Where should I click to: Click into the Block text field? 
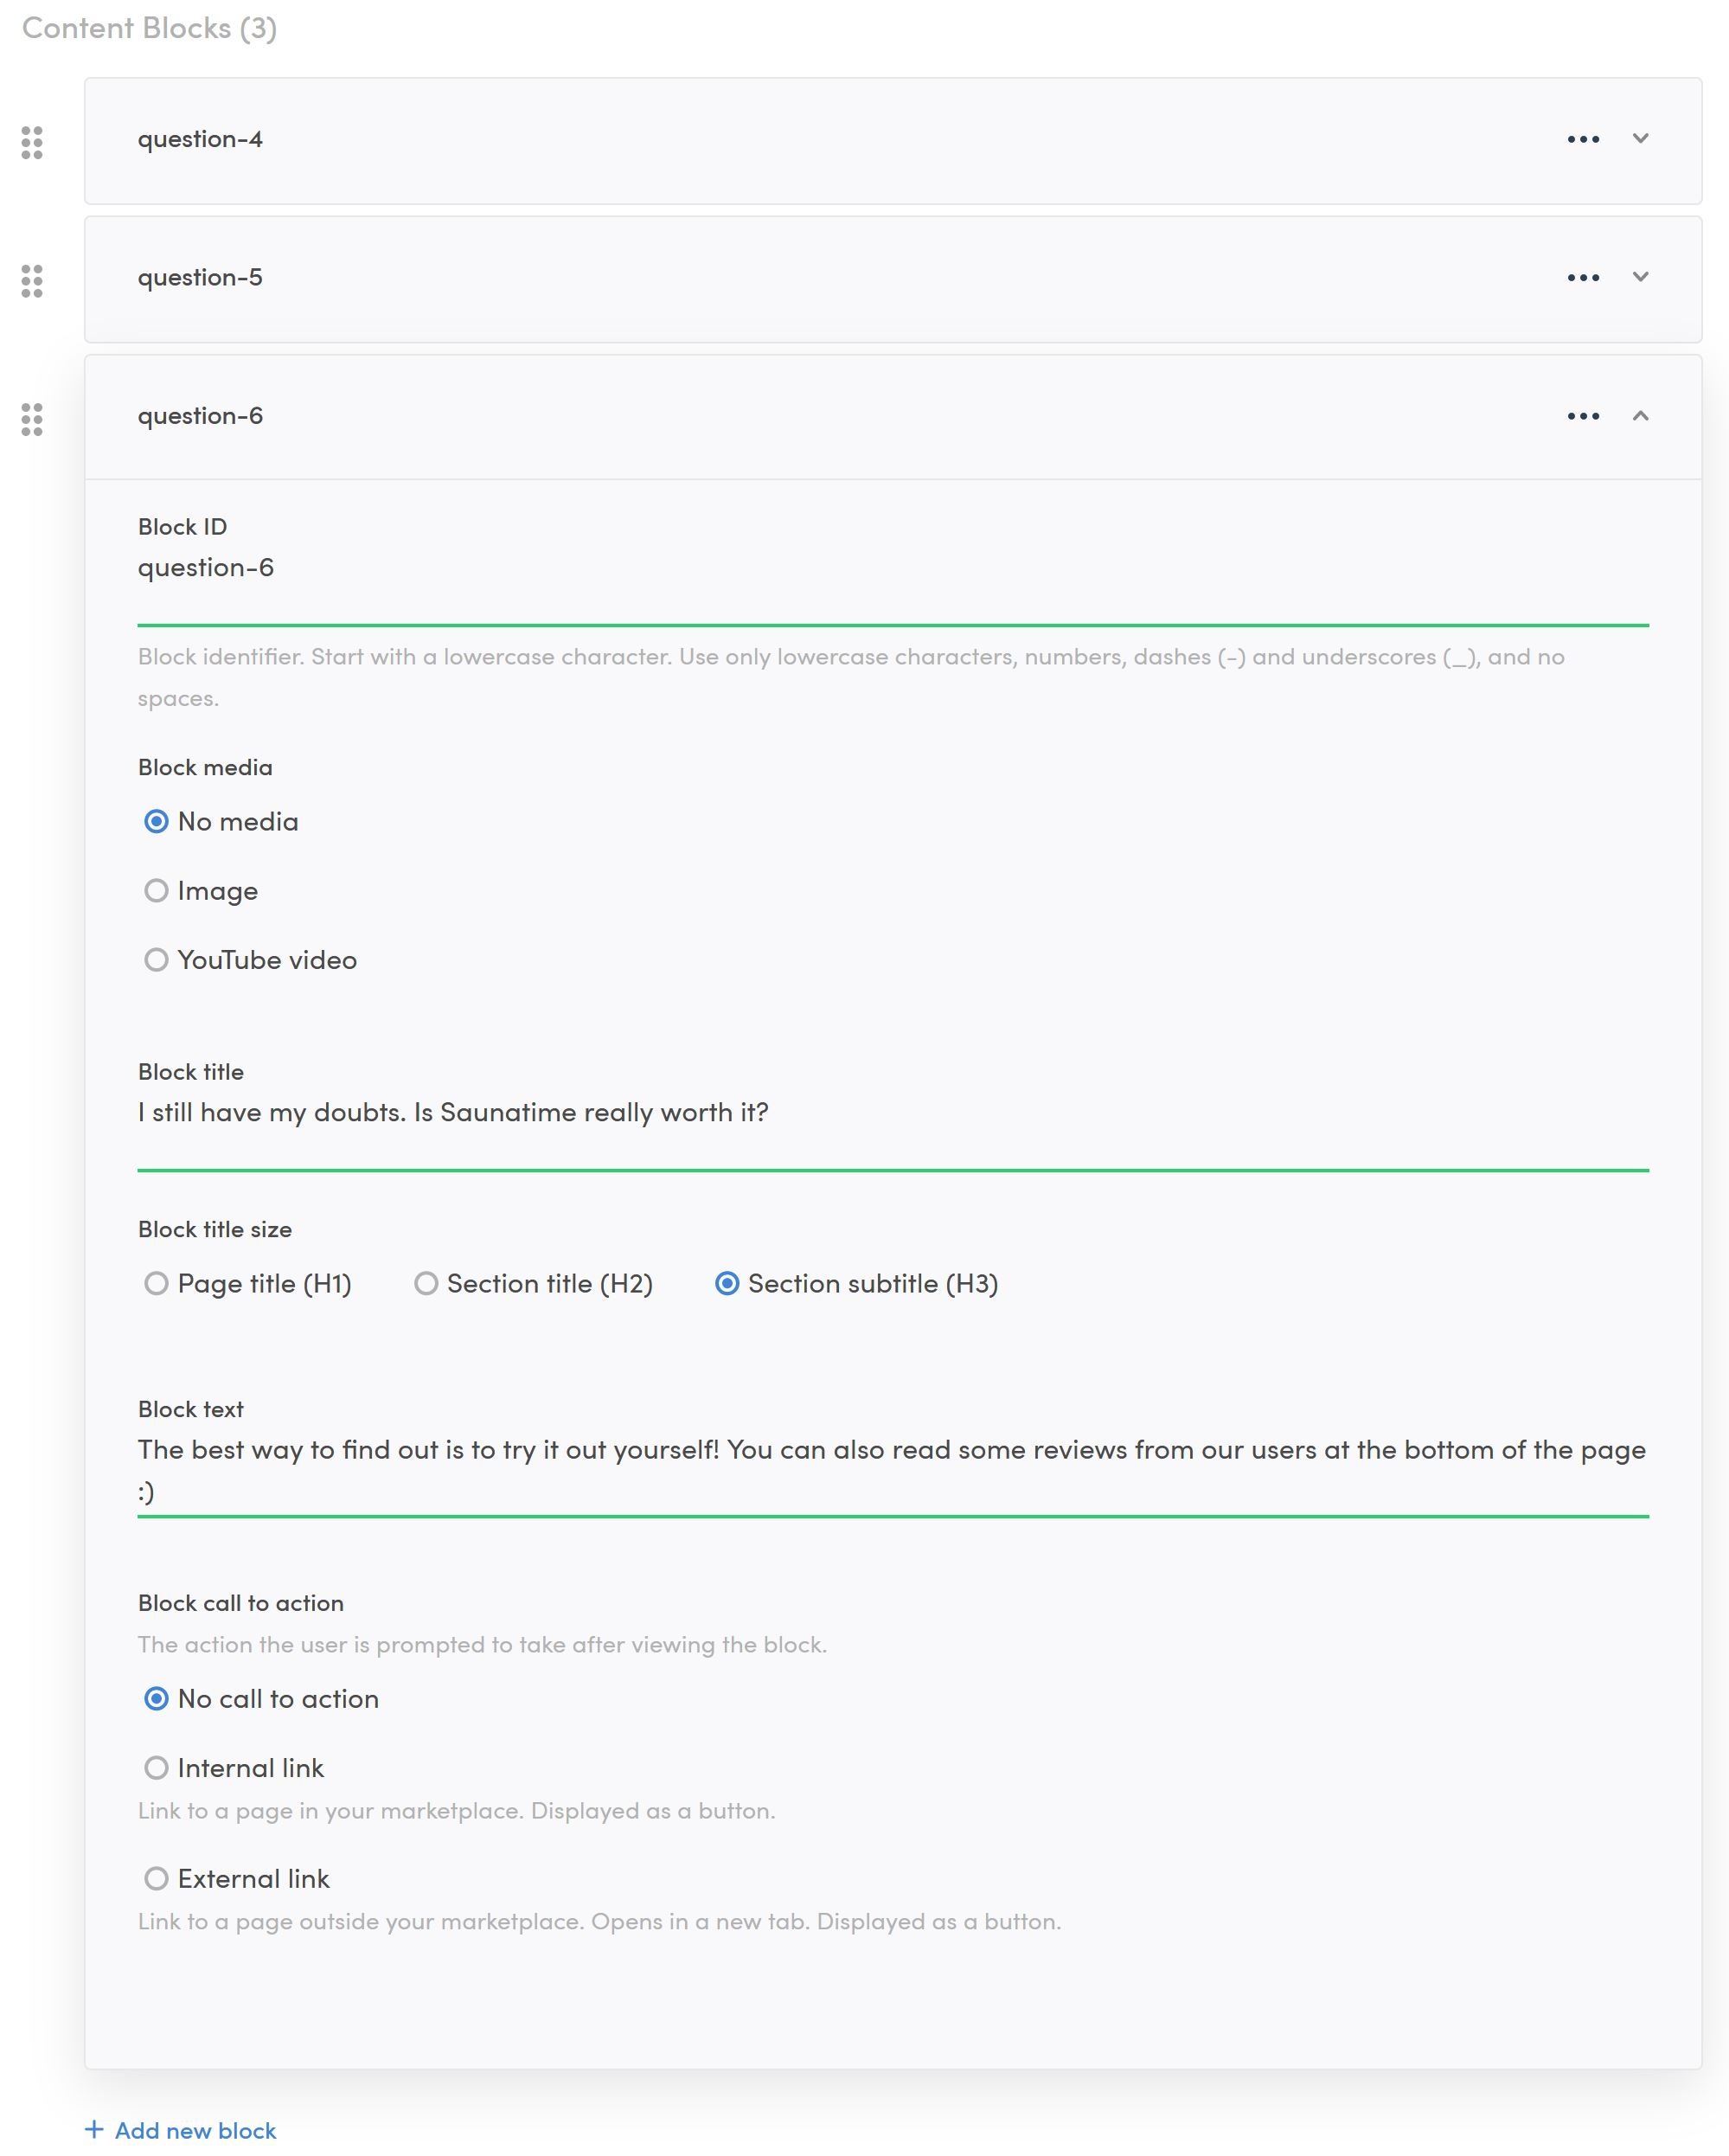tap(892, 1470)
